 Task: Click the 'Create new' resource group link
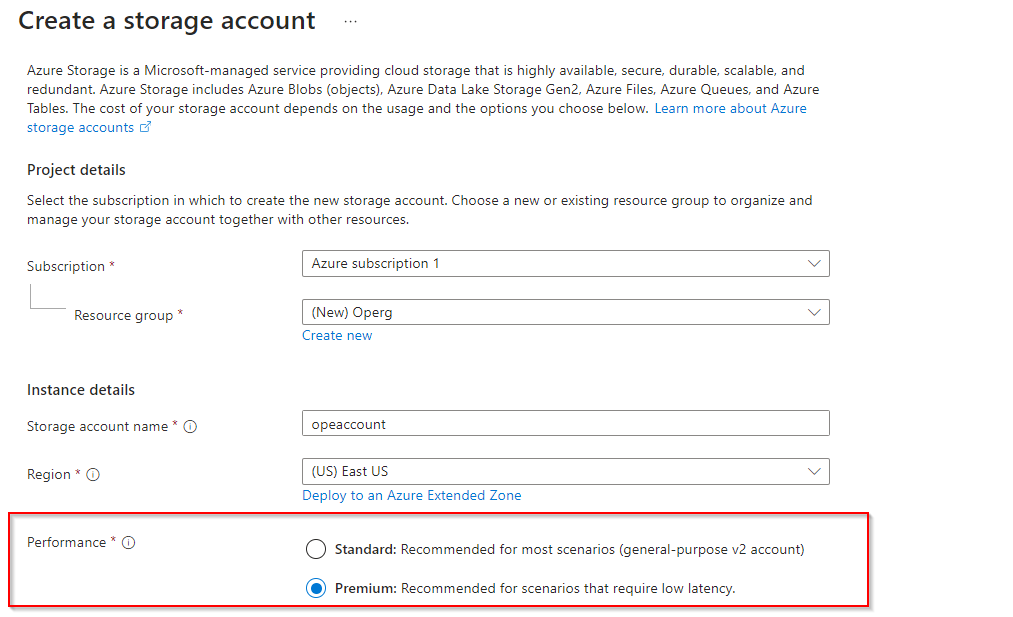337,336
